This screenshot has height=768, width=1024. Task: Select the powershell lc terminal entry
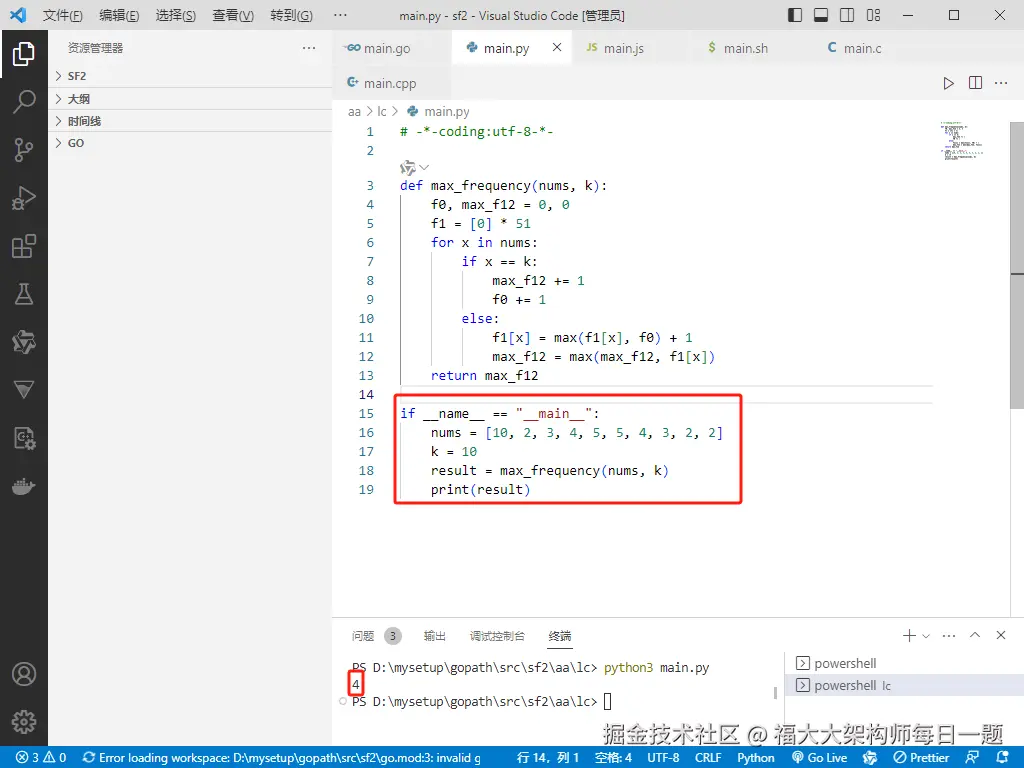coord(904,686)
